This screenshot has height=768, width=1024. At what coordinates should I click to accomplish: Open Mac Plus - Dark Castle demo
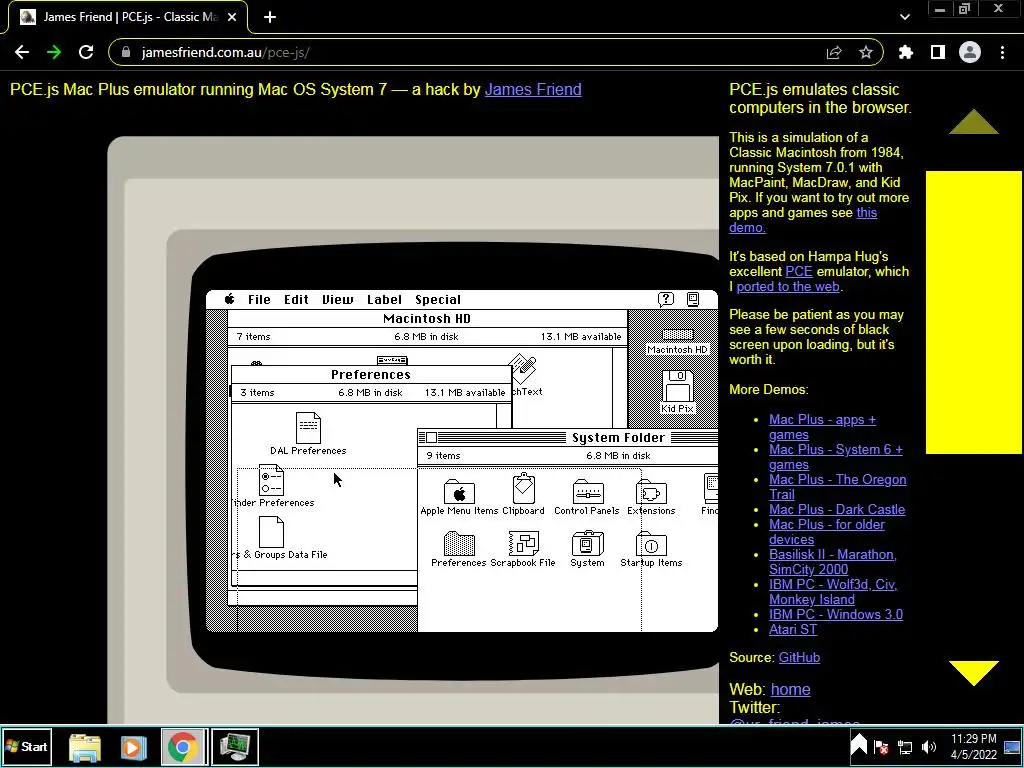837,509
